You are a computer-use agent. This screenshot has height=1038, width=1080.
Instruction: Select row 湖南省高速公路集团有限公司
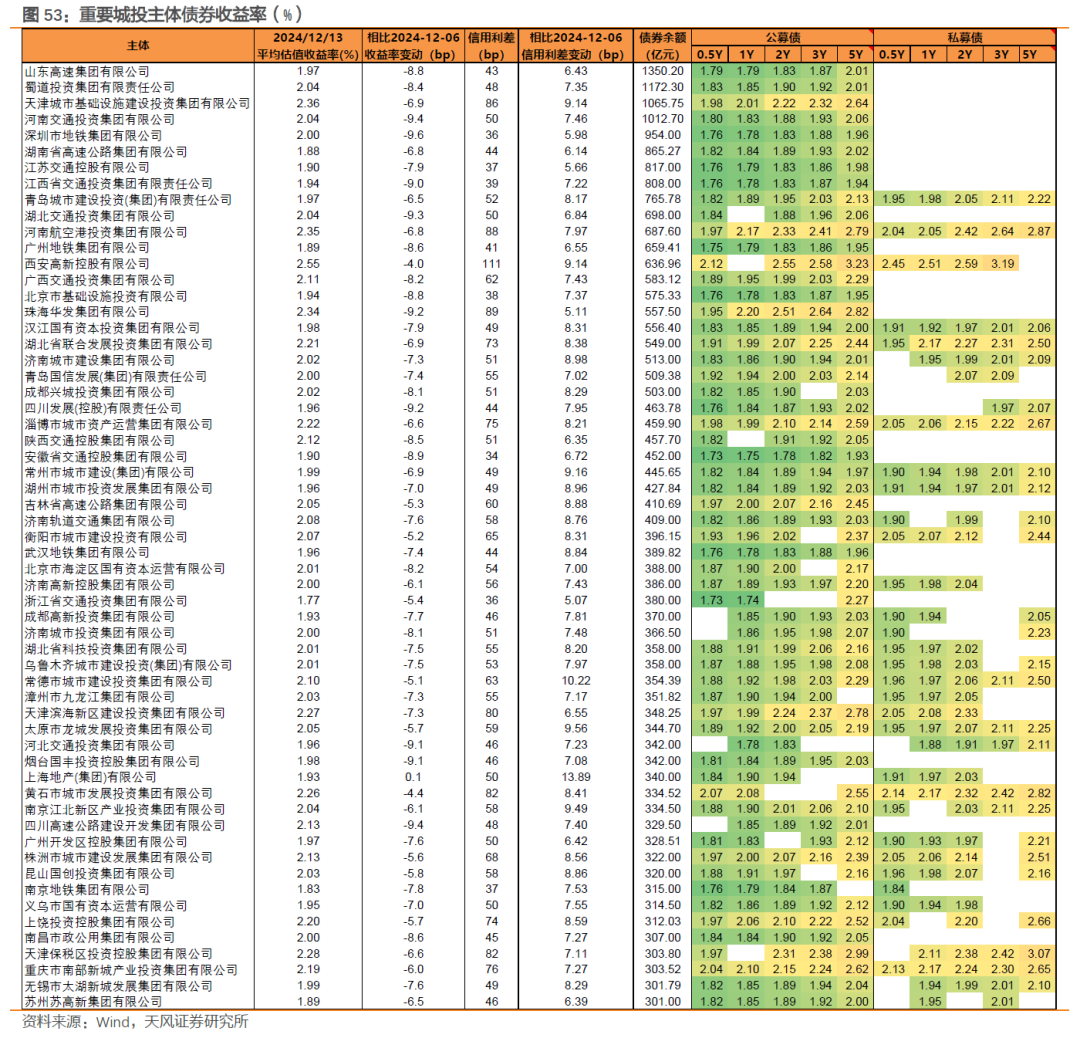(539, 152)
